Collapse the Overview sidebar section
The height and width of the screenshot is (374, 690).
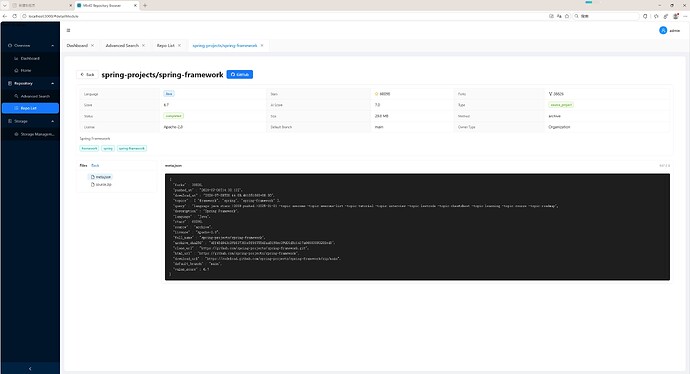click(52, 45)
